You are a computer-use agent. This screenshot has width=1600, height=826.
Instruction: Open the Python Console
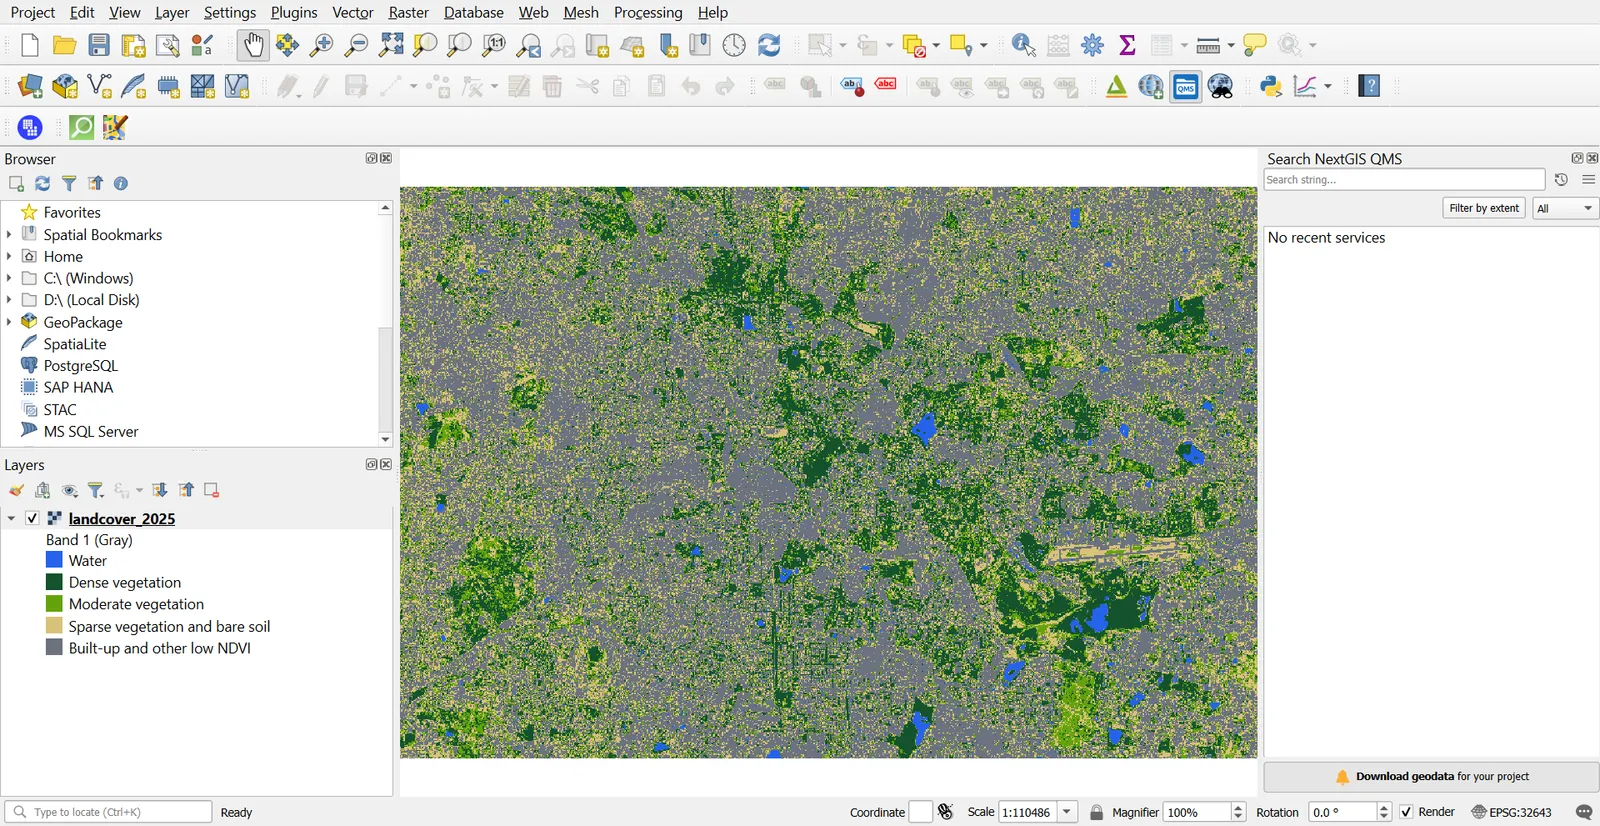tap(1271, 87)
